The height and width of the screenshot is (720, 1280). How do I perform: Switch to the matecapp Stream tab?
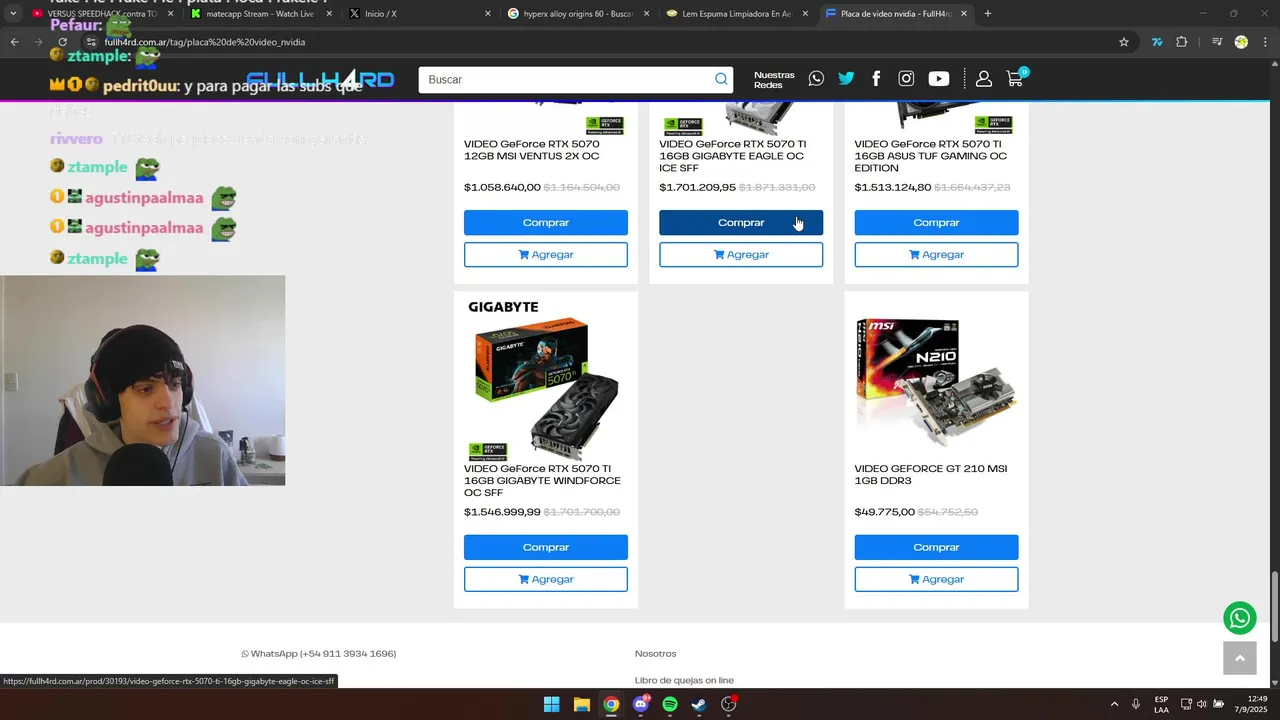tap(261, 14)
